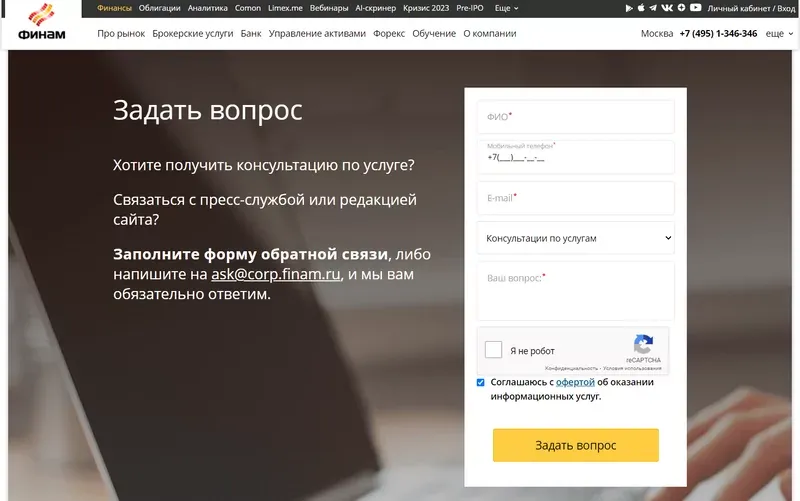Focus the E-mail input field
This screenshot has width=800, height=501.
pyautogui.click(x=576, y=198)
